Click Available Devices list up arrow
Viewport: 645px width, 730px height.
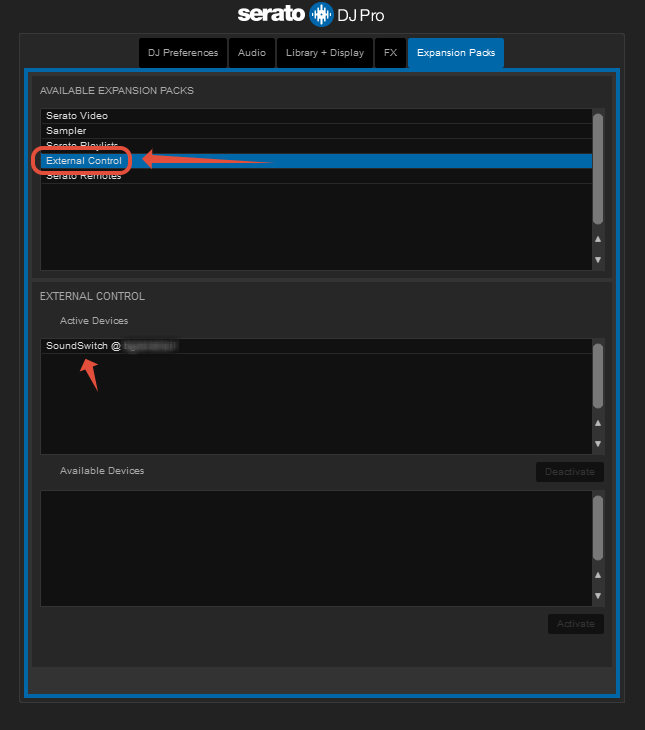coord(598,575)
